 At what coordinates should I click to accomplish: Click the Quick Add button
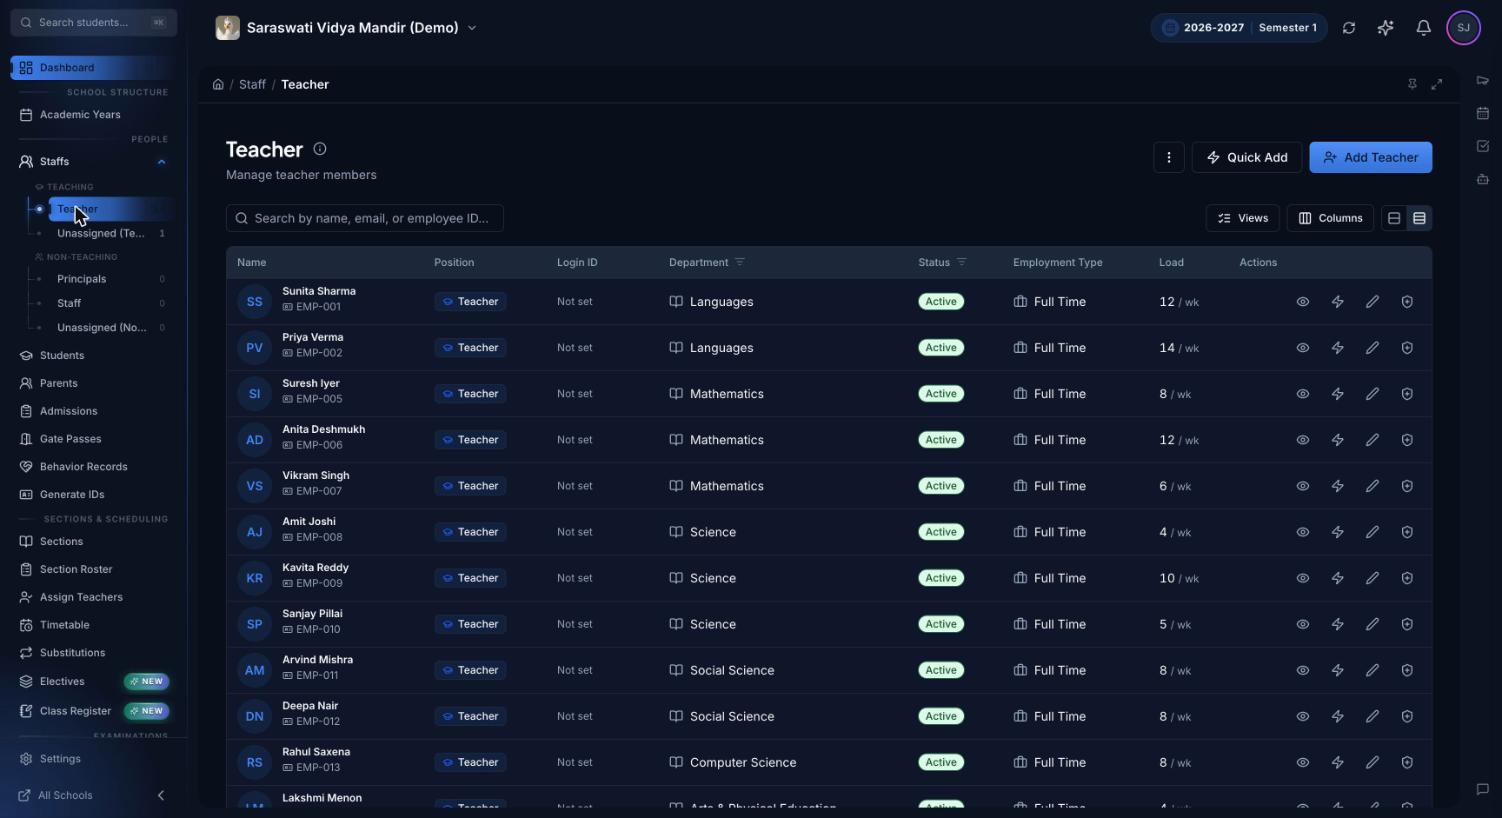(x=1247, y=158)
